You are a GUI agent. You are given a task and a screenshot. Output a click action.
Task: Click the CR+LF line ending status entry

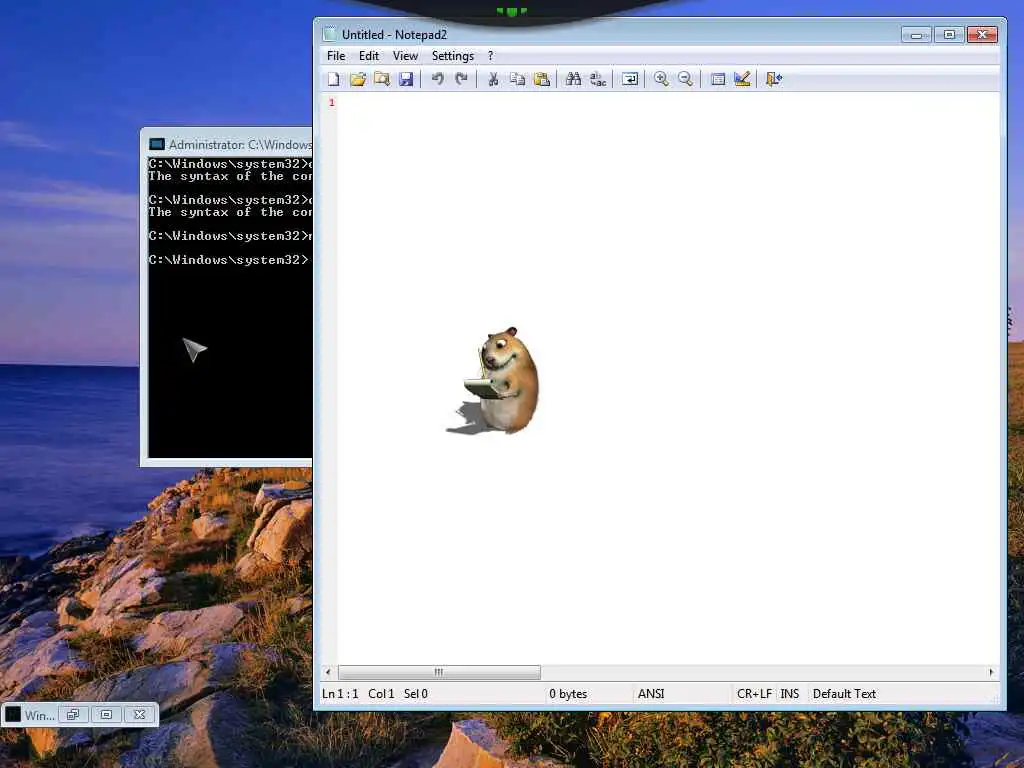coord(754,694)
